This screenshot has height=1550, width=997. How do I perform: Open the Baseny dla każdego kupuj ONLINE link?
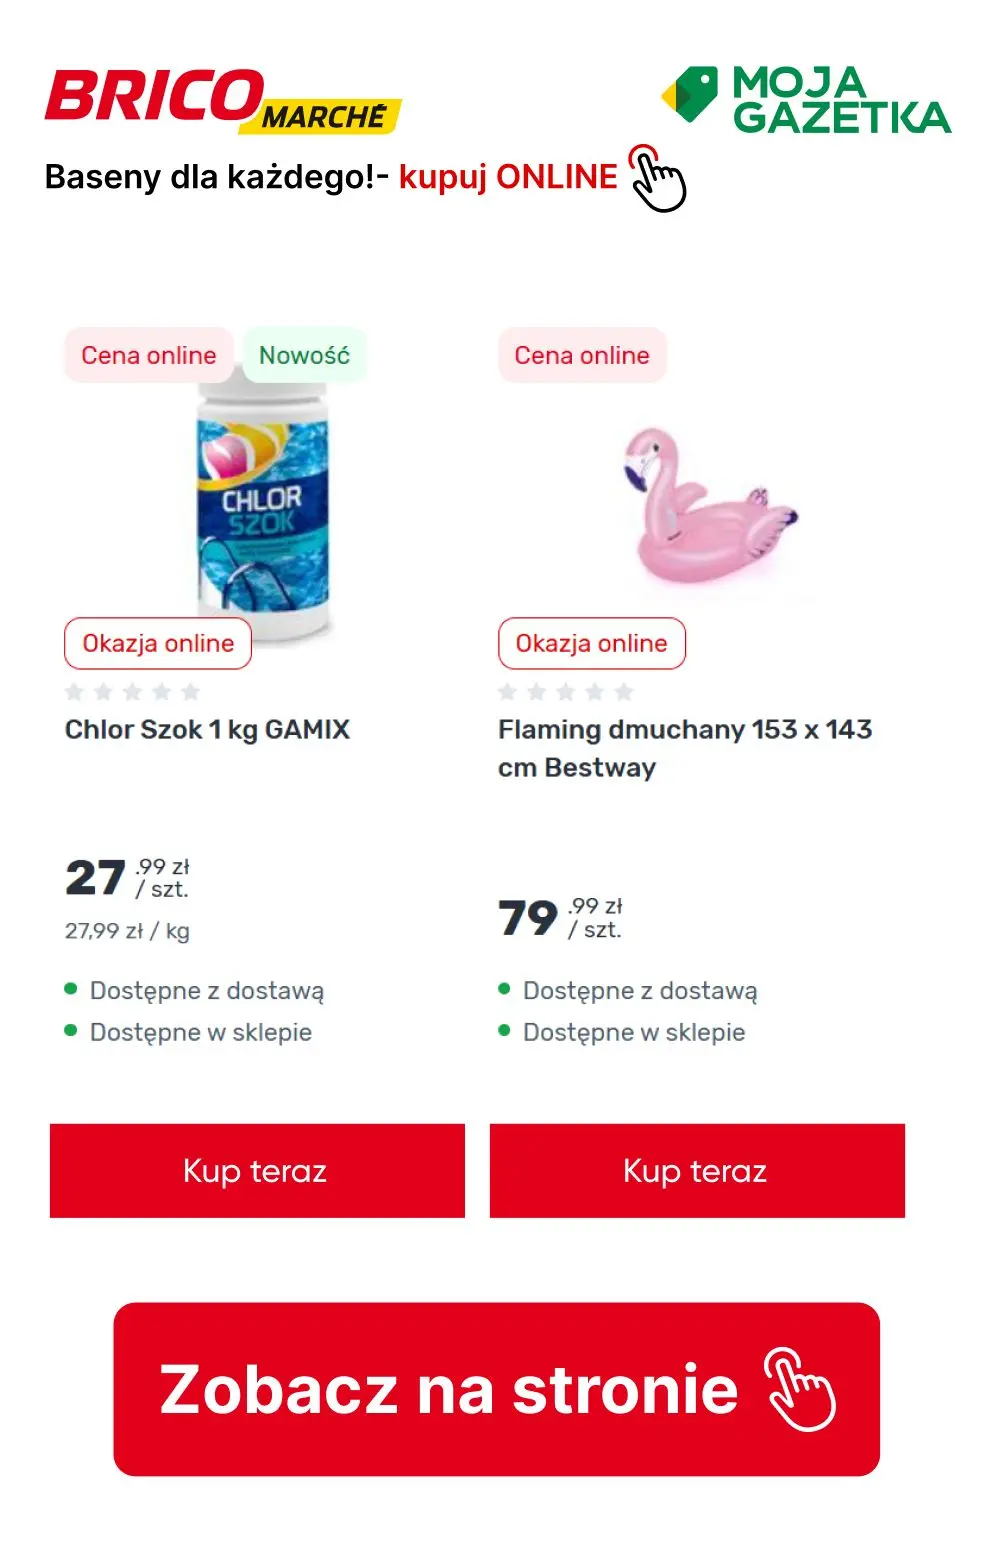click(330, 177)
